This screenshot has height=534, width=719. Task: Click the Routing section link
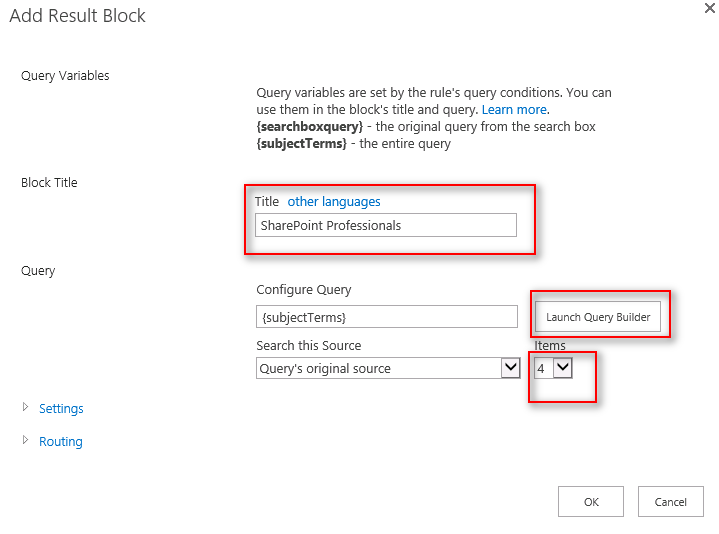pyautogui.click(x=61, y=442)
